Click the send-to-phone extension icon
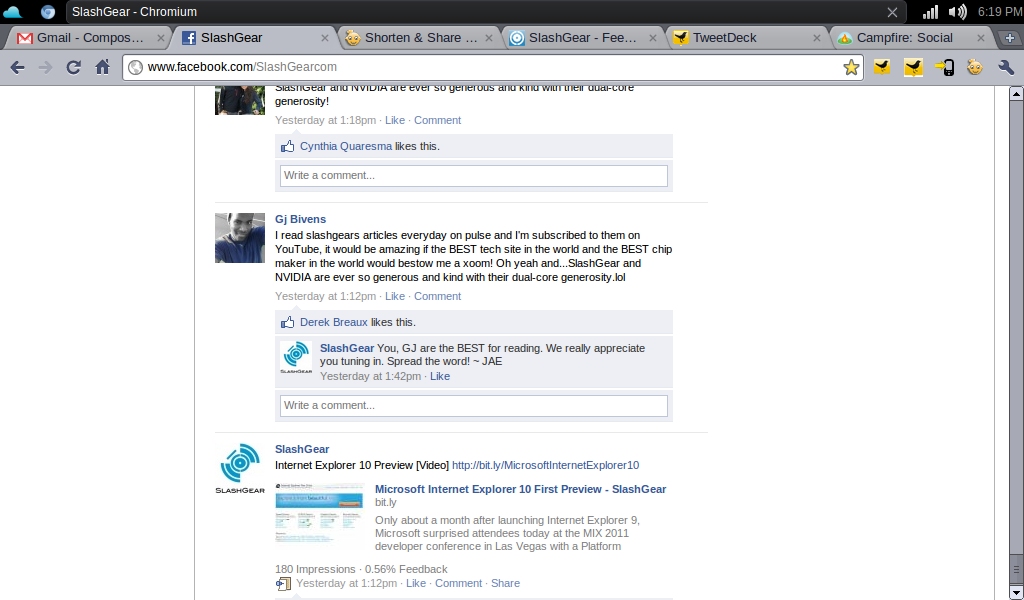This screenshot has width=1024, height=600. [x=944, y=68]
